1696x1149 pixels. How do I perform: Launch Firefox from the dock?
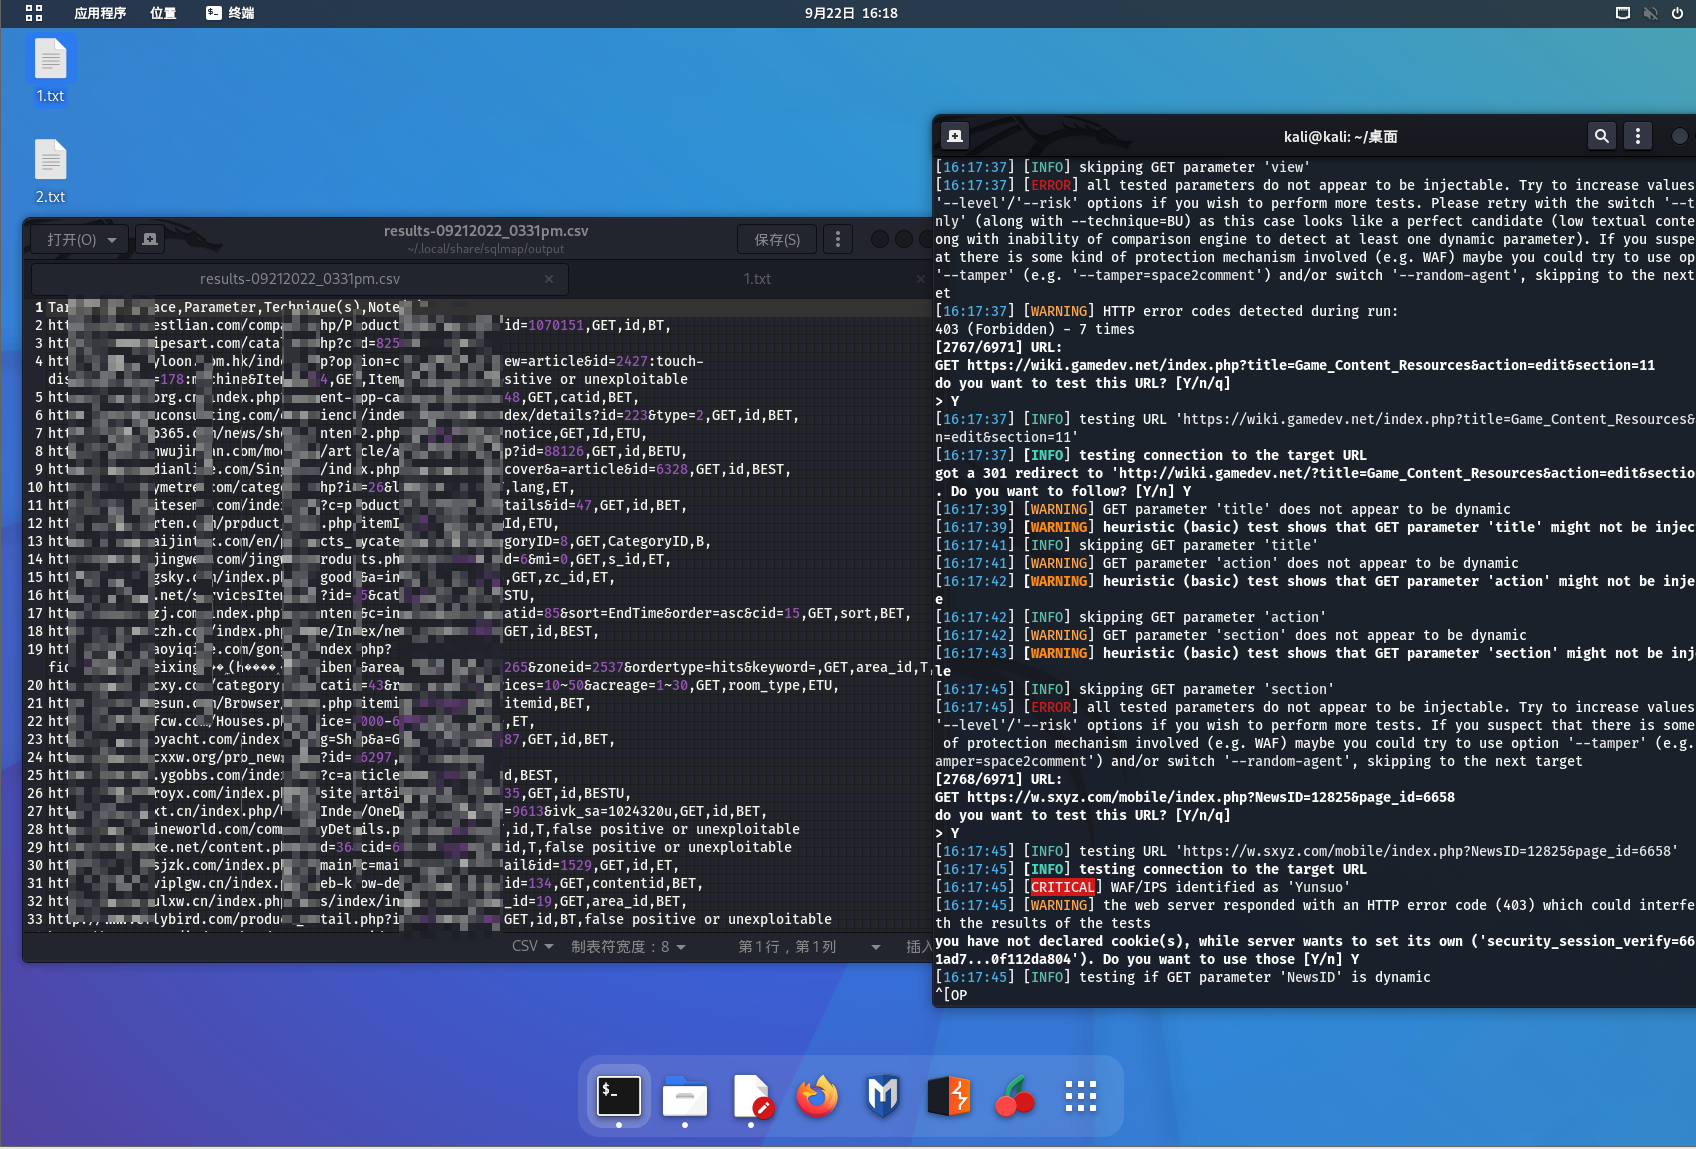[817, 1096]
